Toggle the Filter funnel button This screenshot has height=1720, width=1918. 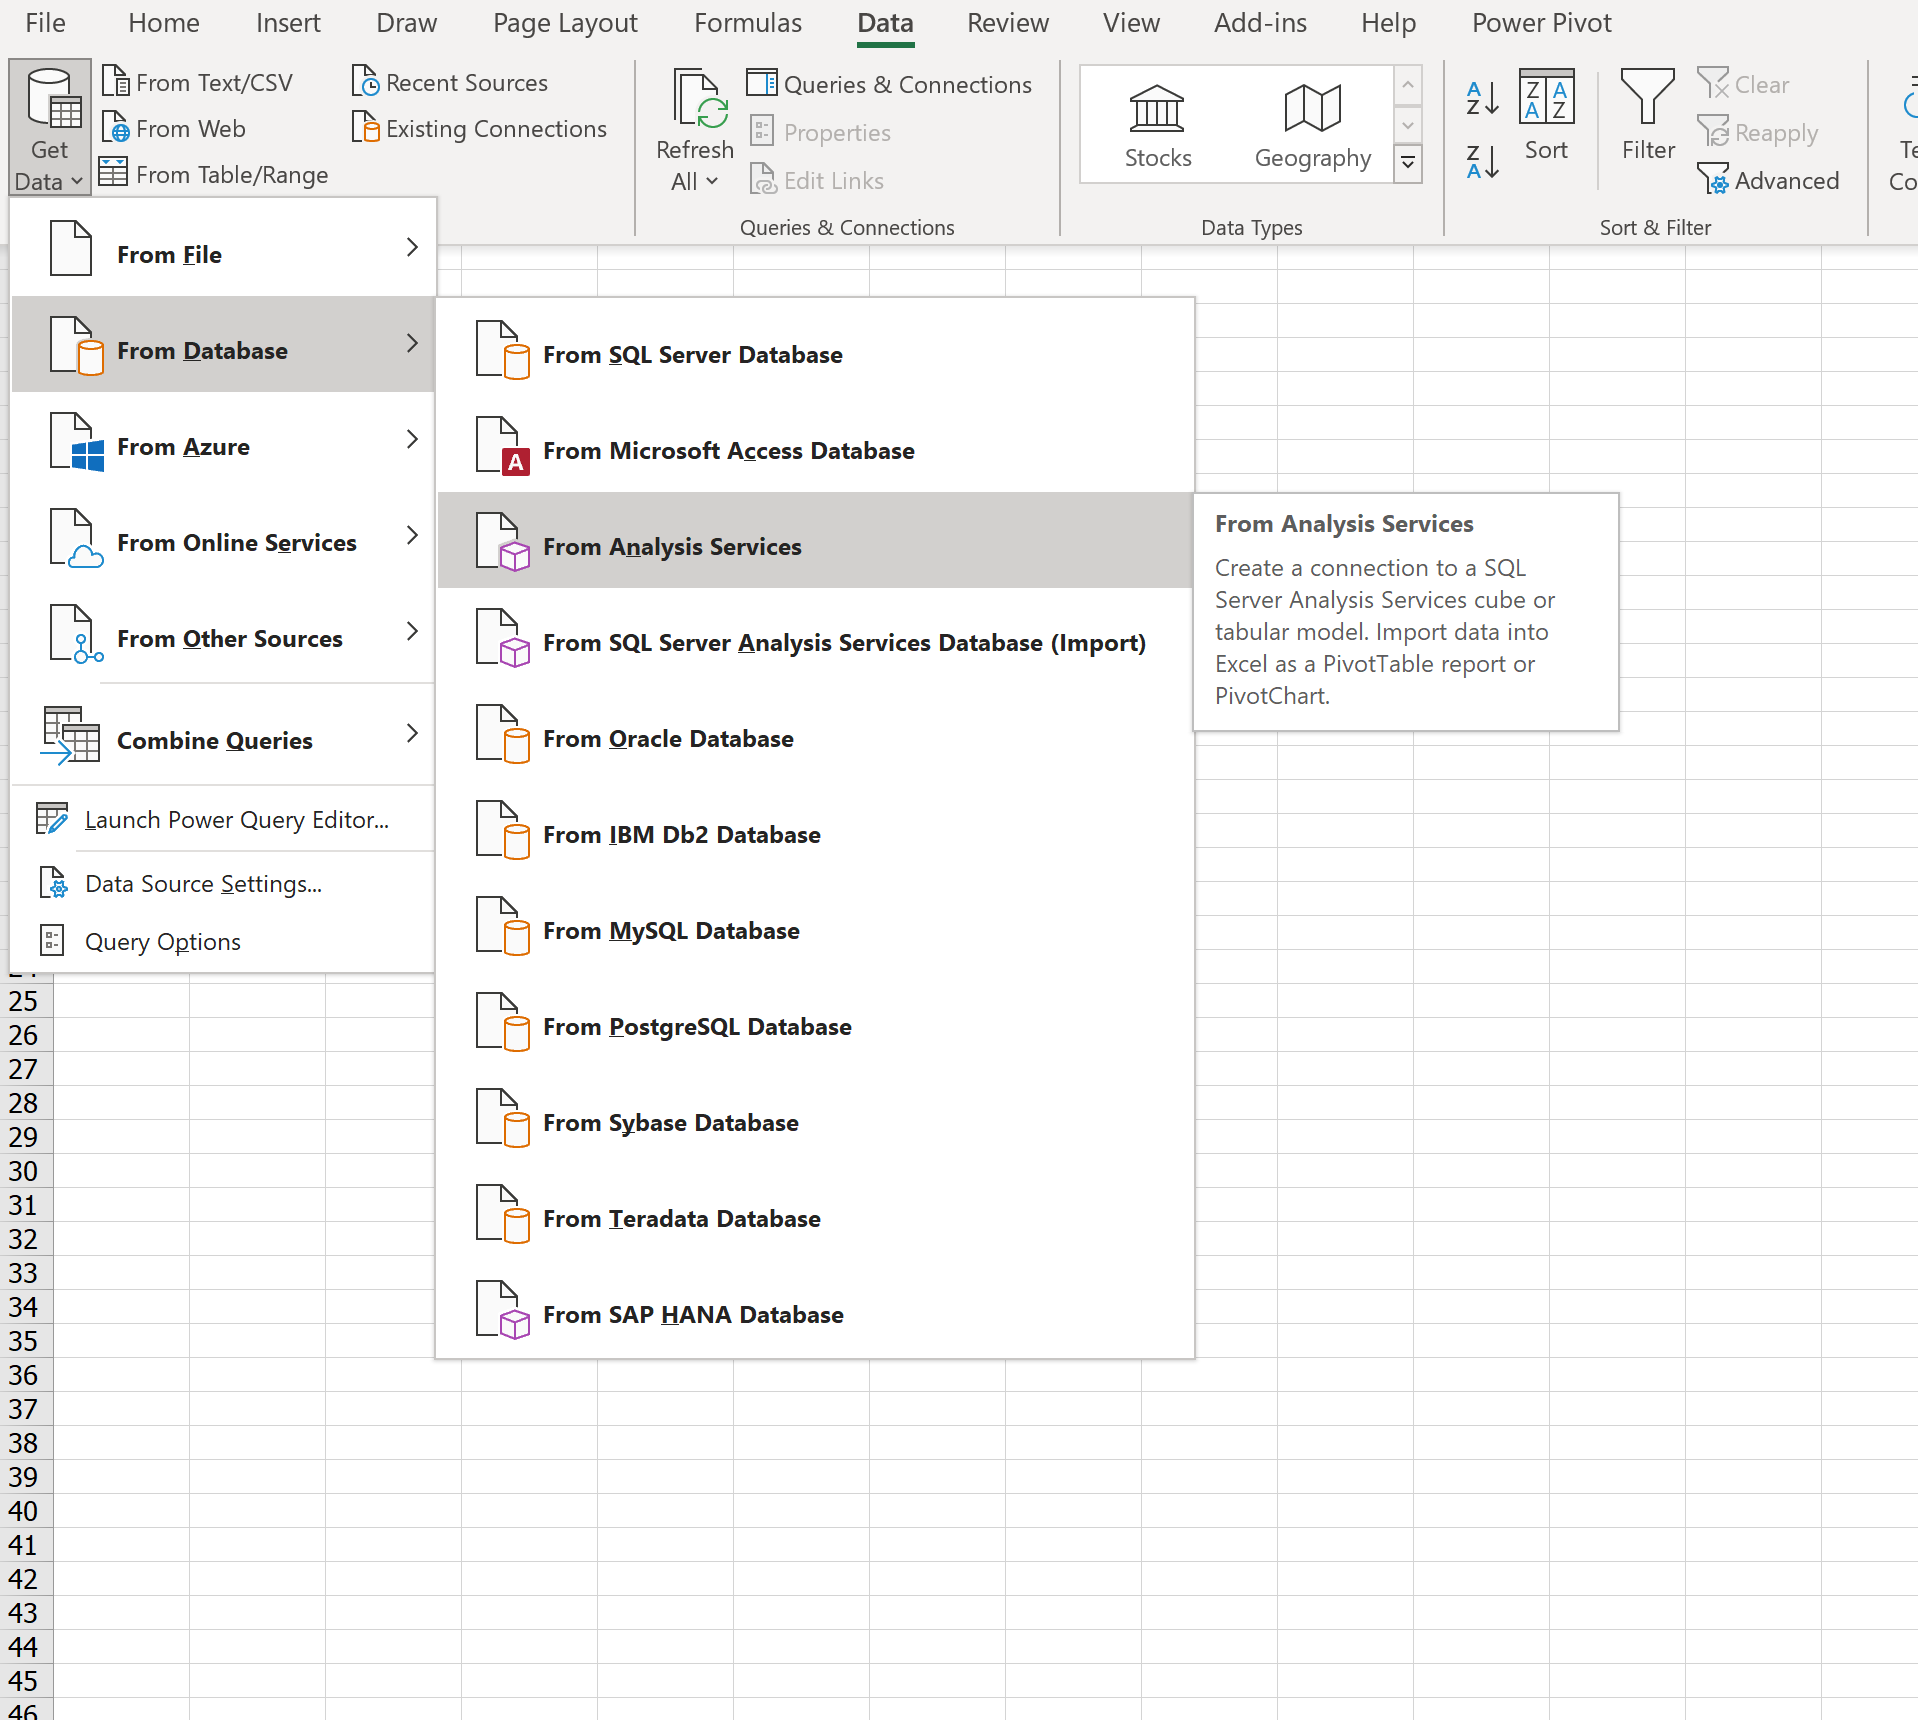(x=1647, y=114)
